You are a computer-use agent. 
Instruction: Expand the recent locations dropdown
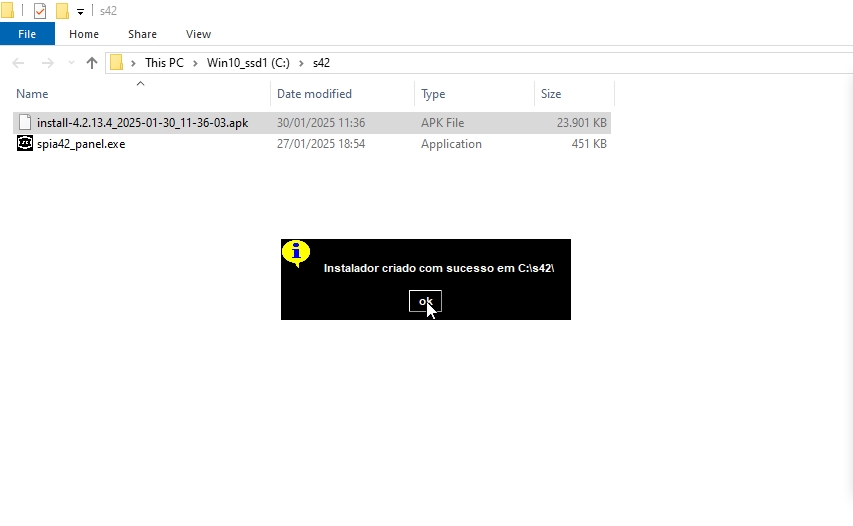click(71, 63)
